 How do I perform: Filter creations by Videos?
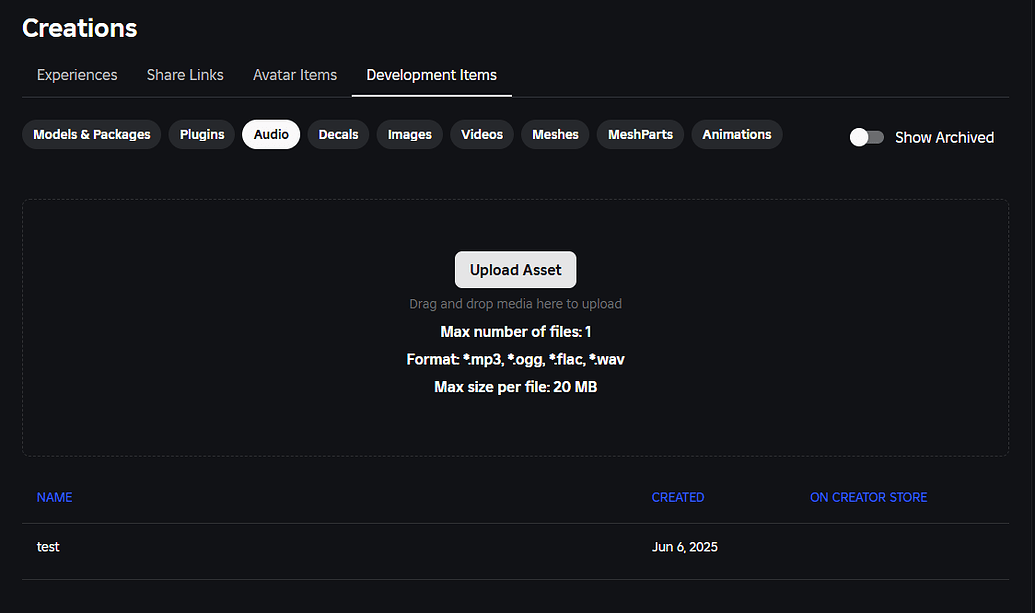481,134
